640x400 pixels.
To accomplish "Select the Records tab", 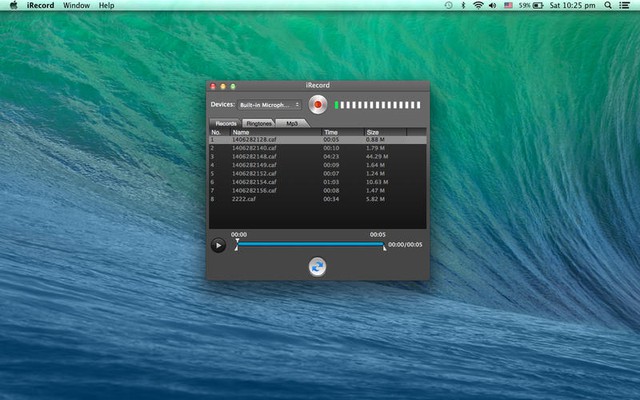I will 226,123.
